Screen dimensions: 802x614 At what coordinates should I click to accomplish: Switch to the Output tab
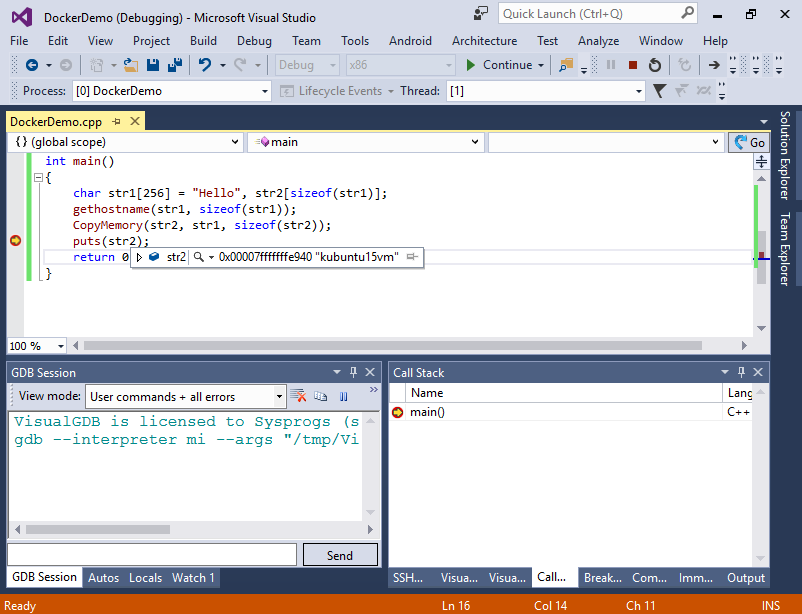(x=746, y=578)
